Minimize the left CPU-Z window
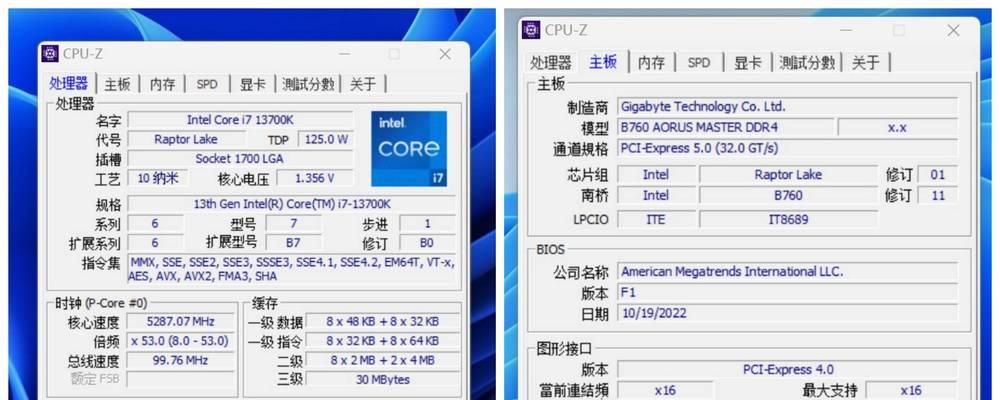Viewport: 1000px width, 400px height. coord(344,54)
